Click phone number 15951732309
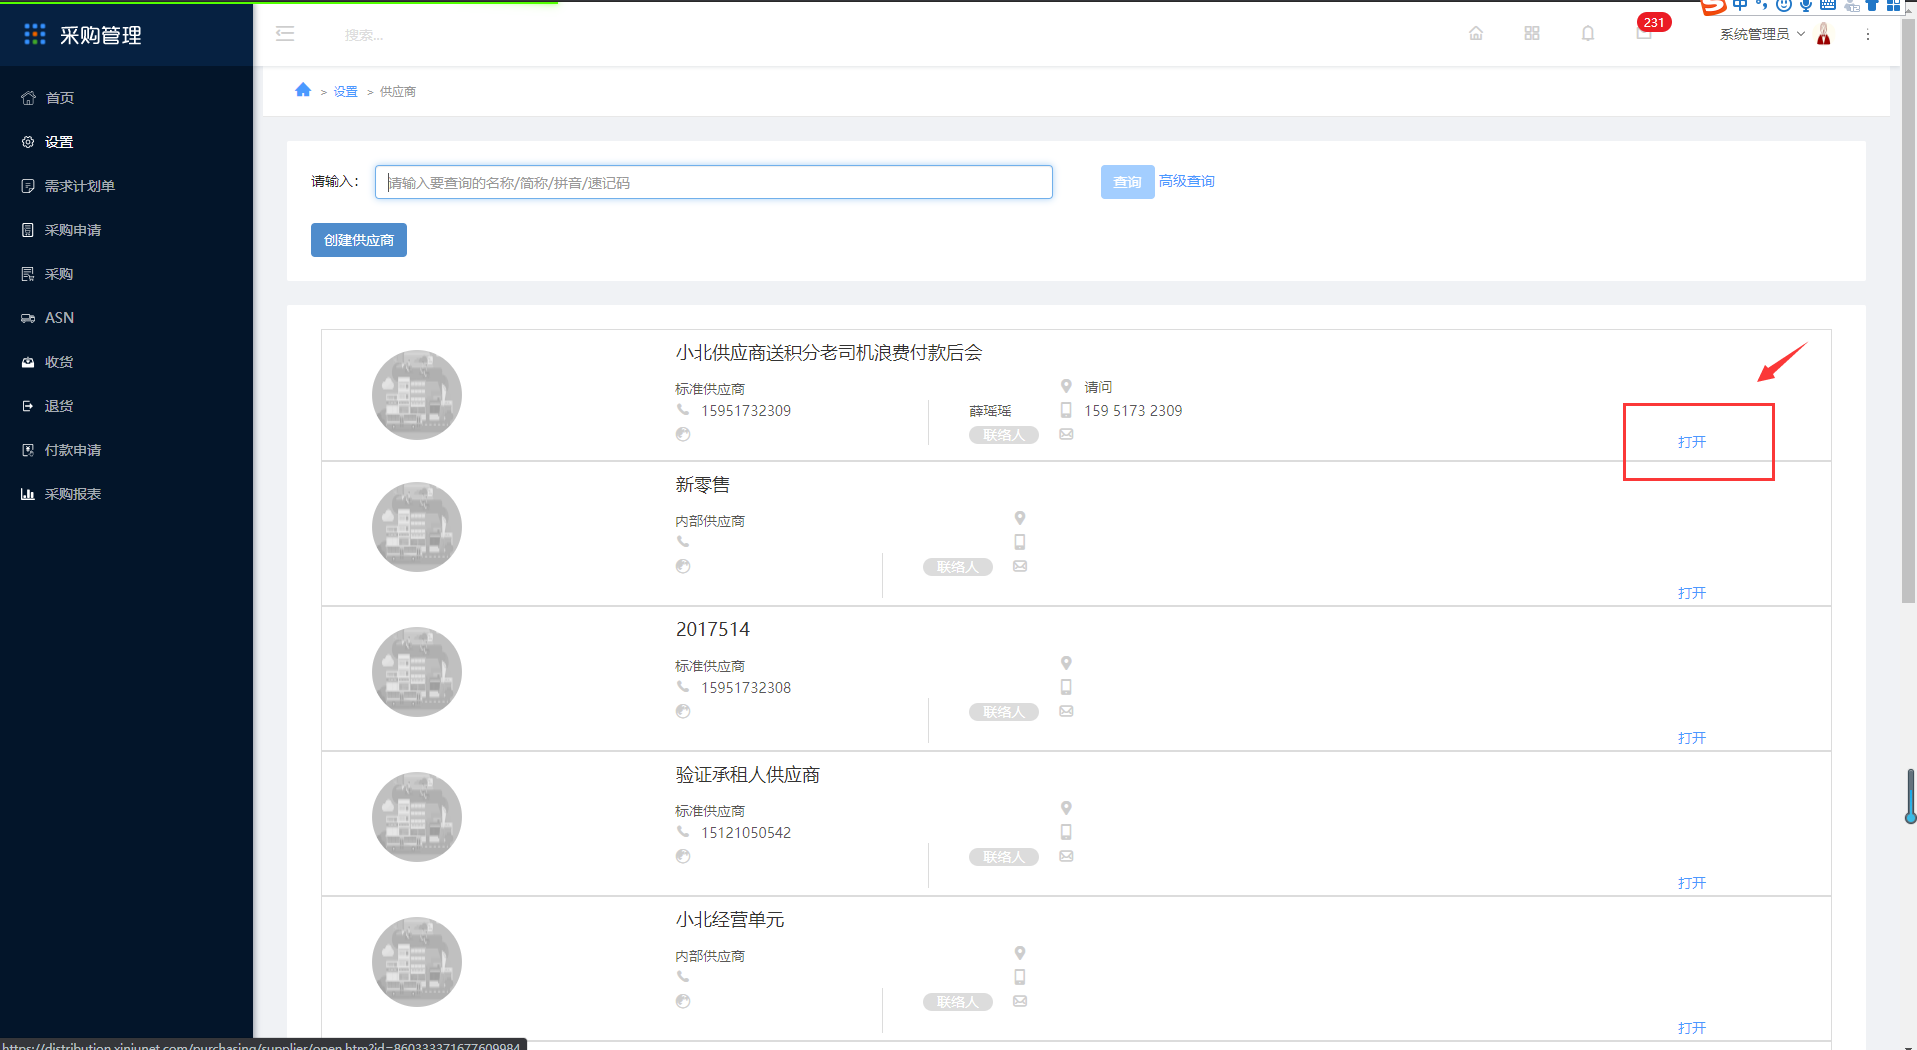1917x1050 pixels. click(746, 411)
